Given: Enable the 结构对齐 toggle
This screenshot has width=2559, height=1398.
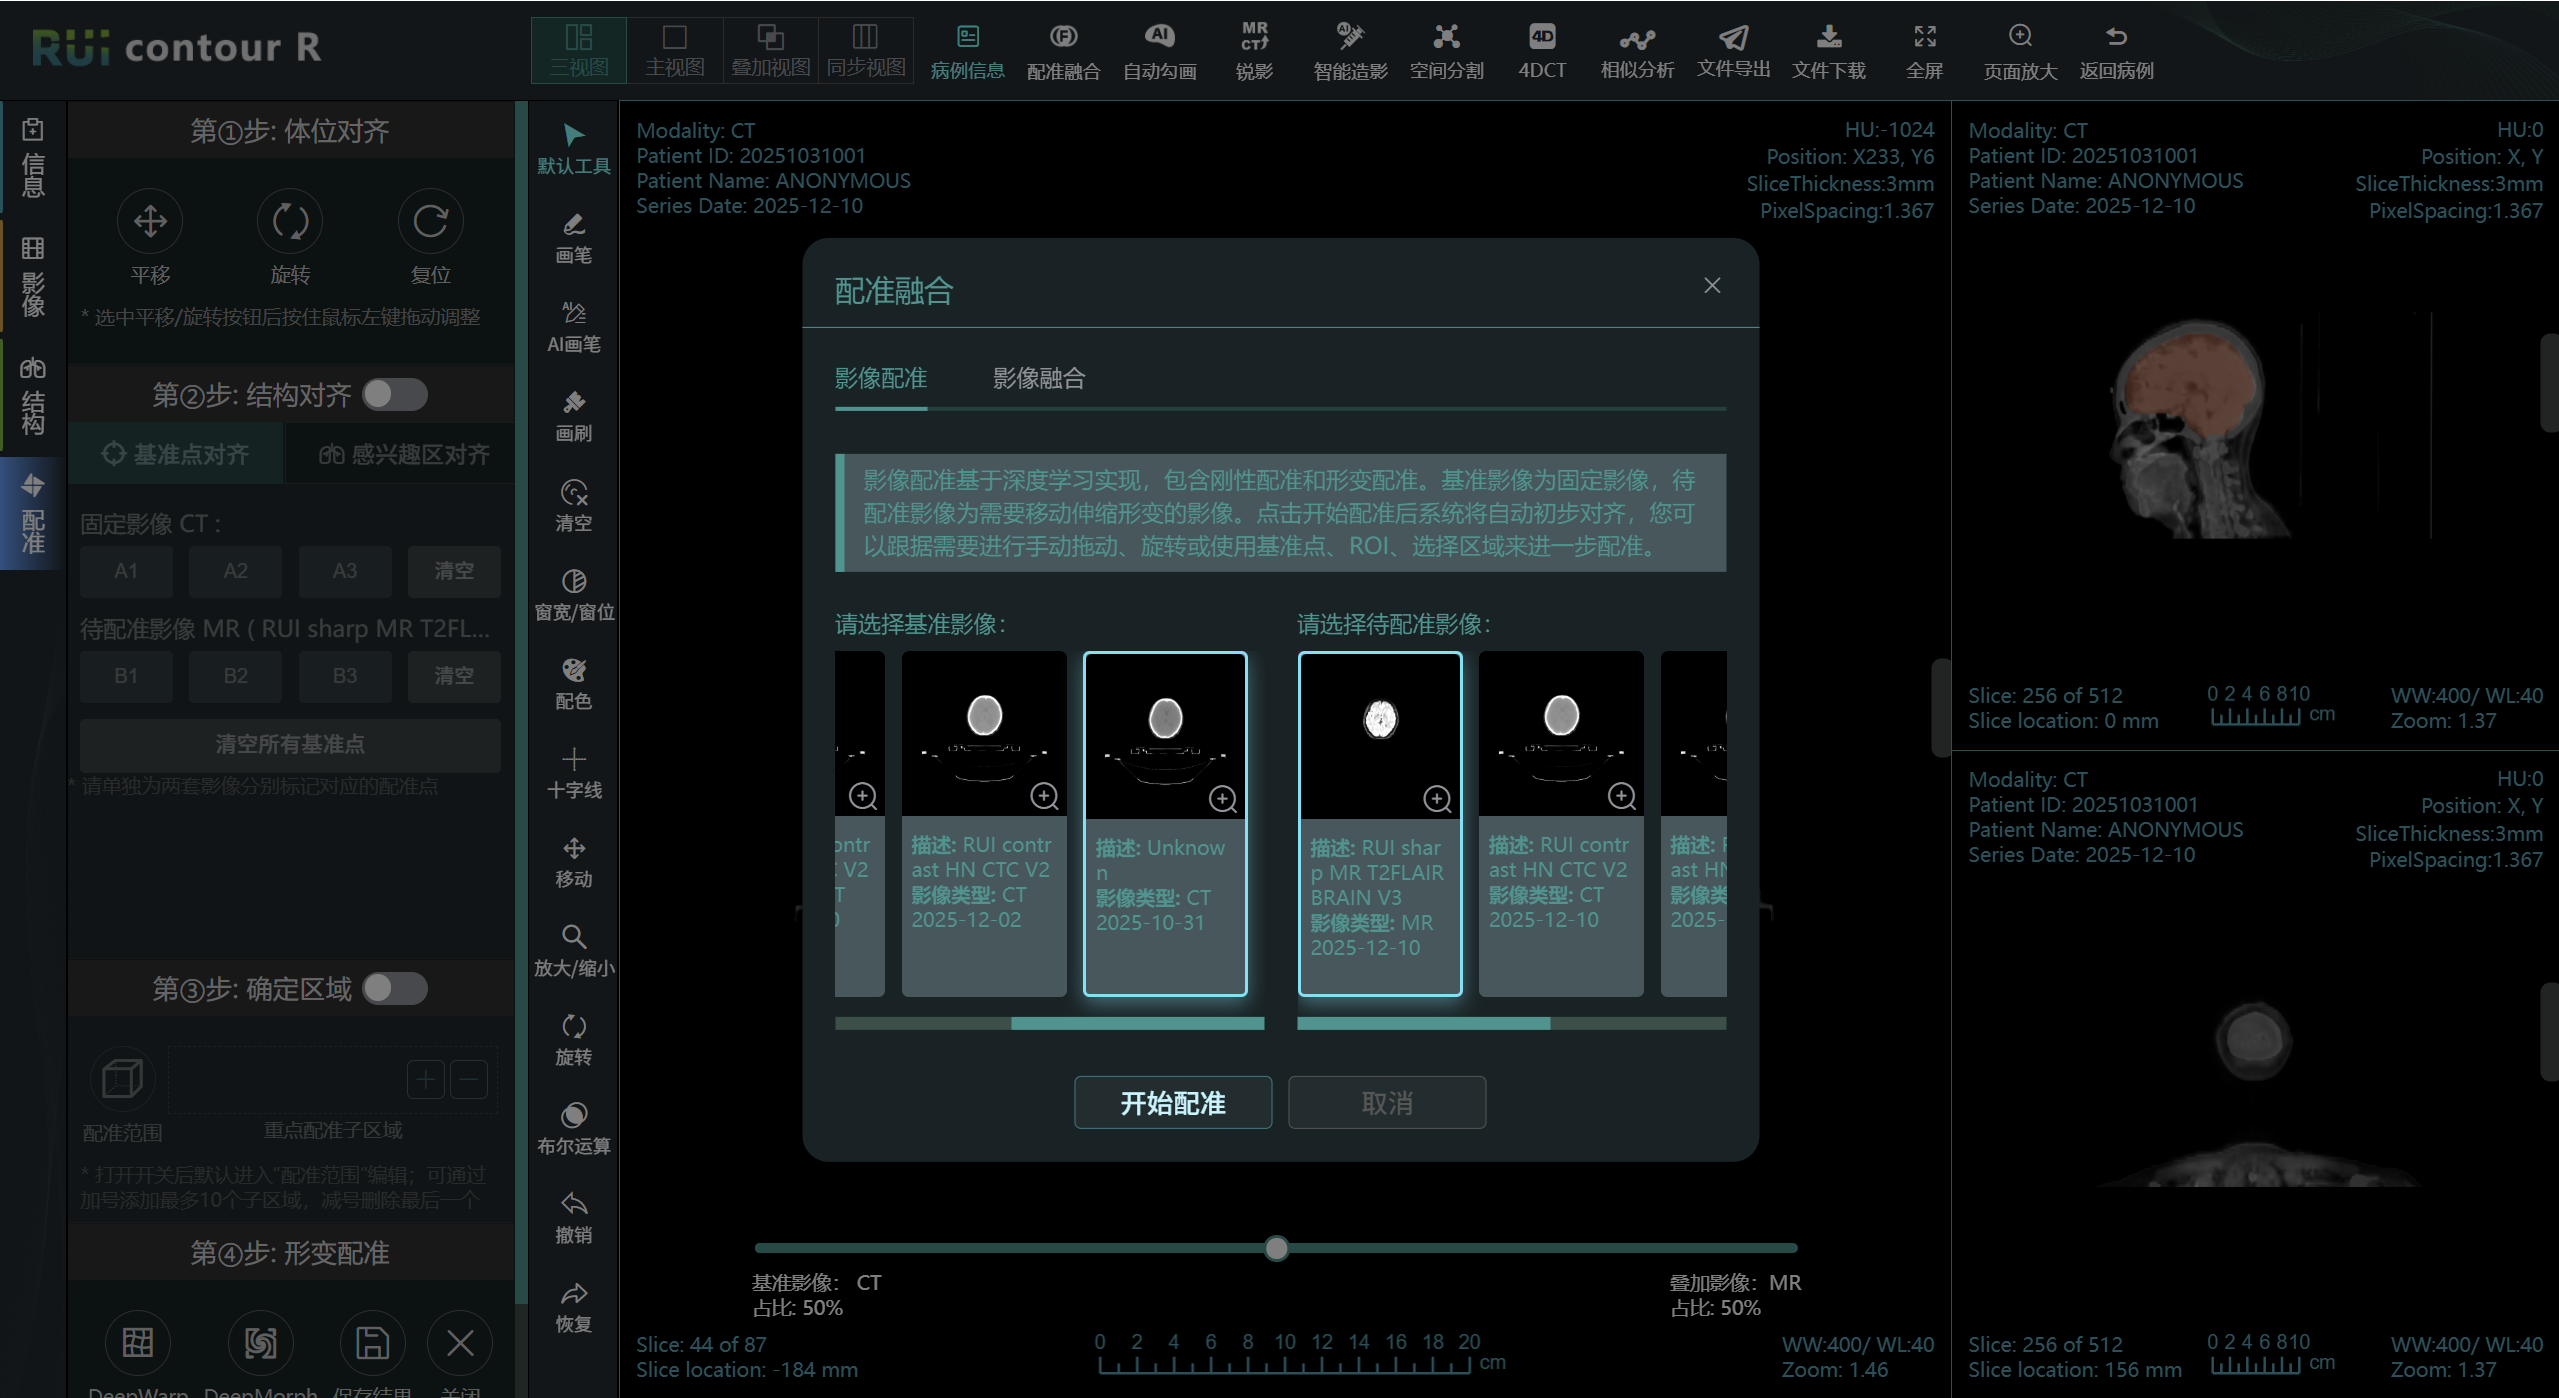Looking at the screenshot, I should click(x=395, y=394).
